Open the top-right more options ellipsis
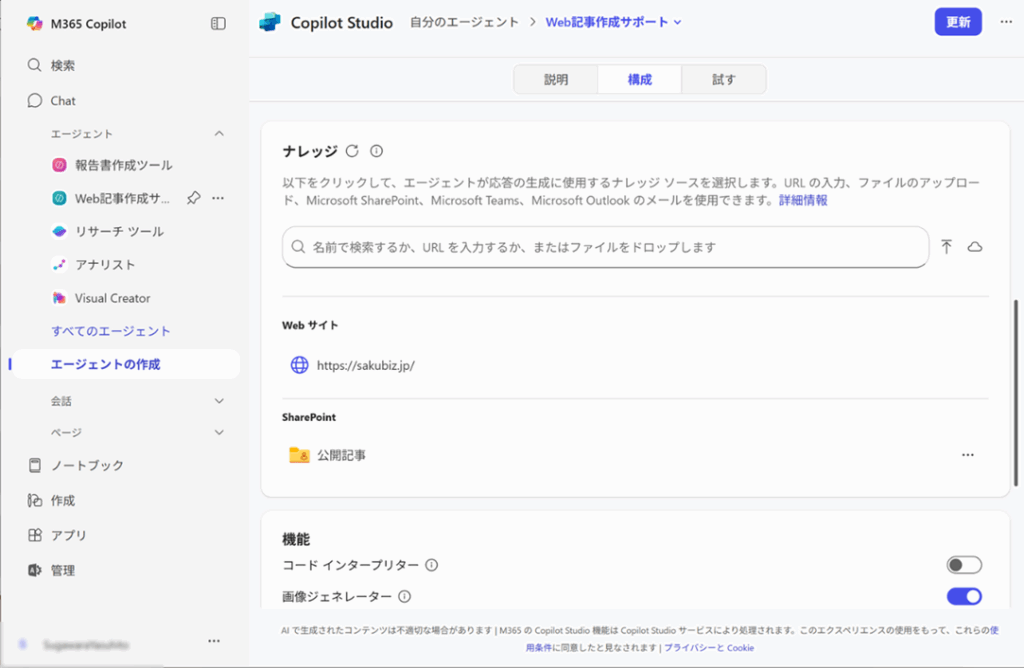 [1006, 22]
